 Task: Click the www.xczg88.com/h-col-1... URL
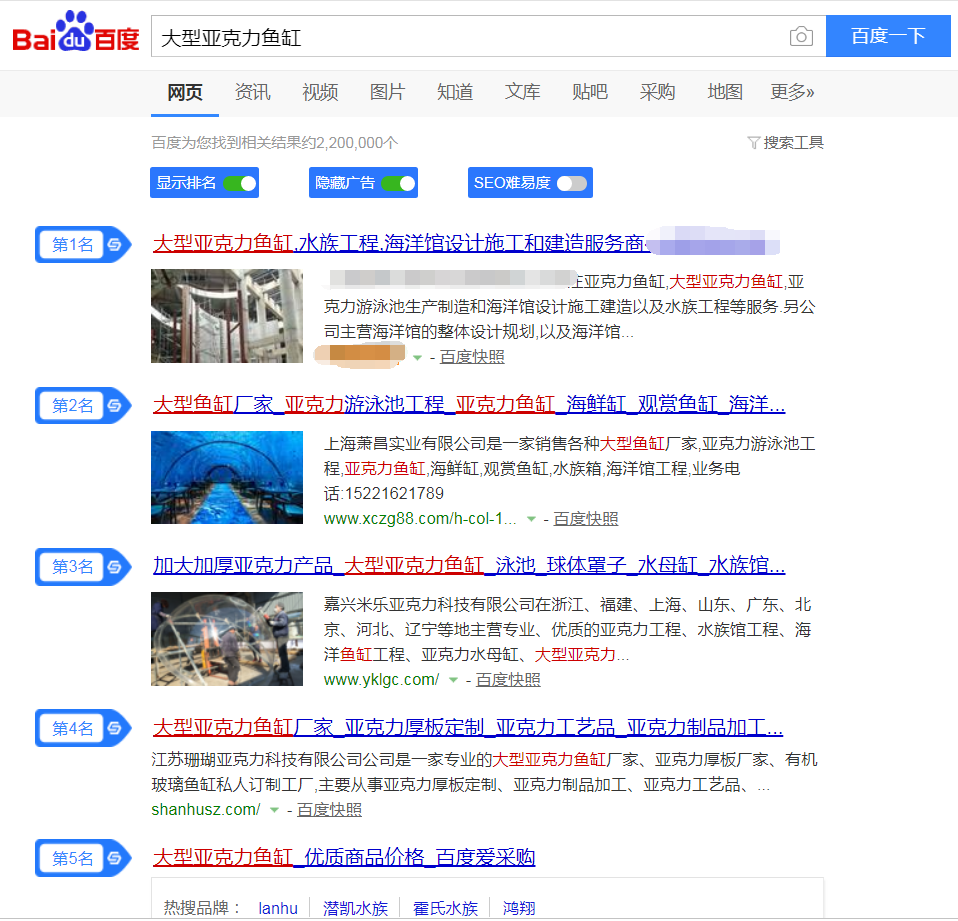tap(420, 519)
